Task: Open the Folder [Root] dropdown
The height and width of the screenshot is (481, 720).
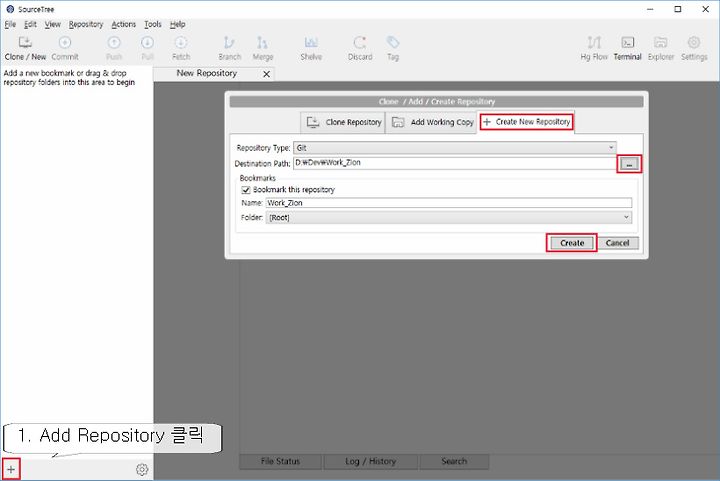Action: pyautogui.click(x=449, y=218)
